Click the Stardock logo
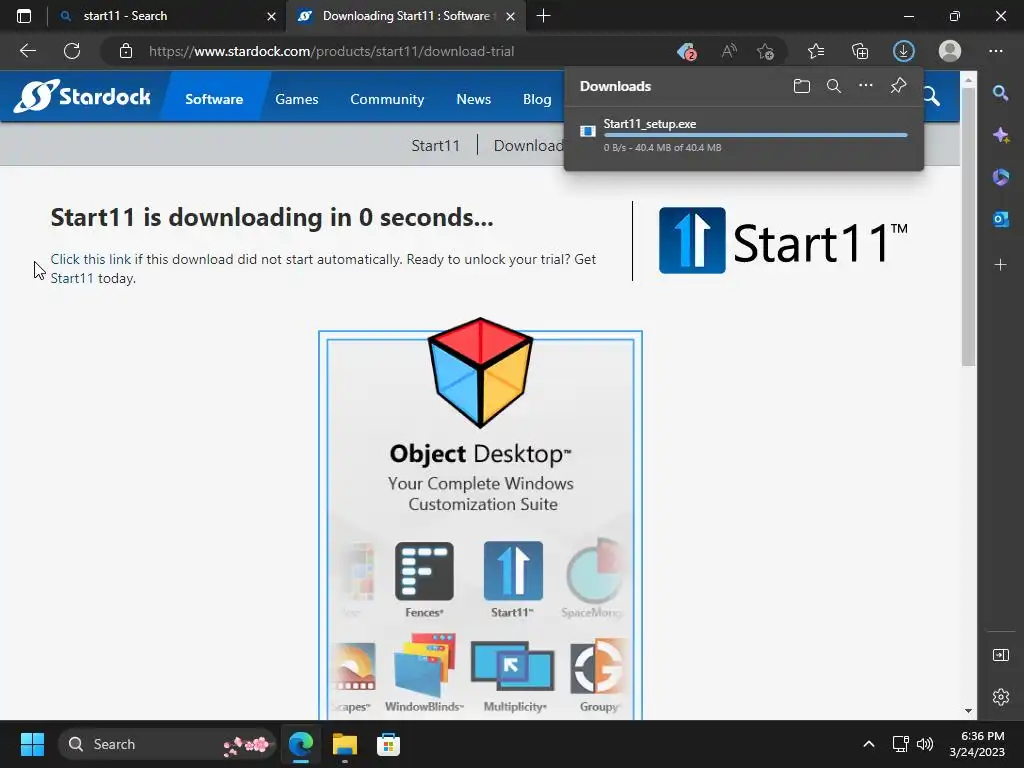This screenshot has width=1024, height=768. 82,96
